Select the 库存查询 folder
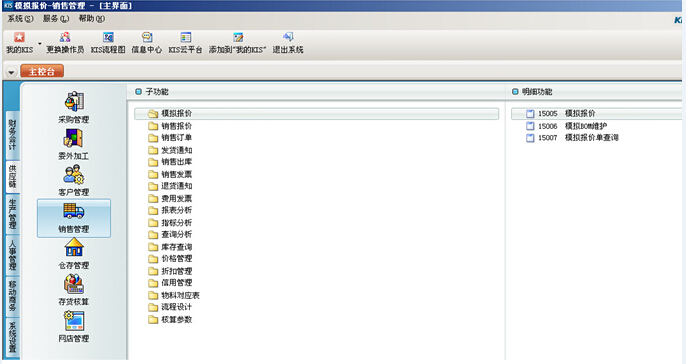The height and width of the screenshot is (364, 686). [170, 247]
